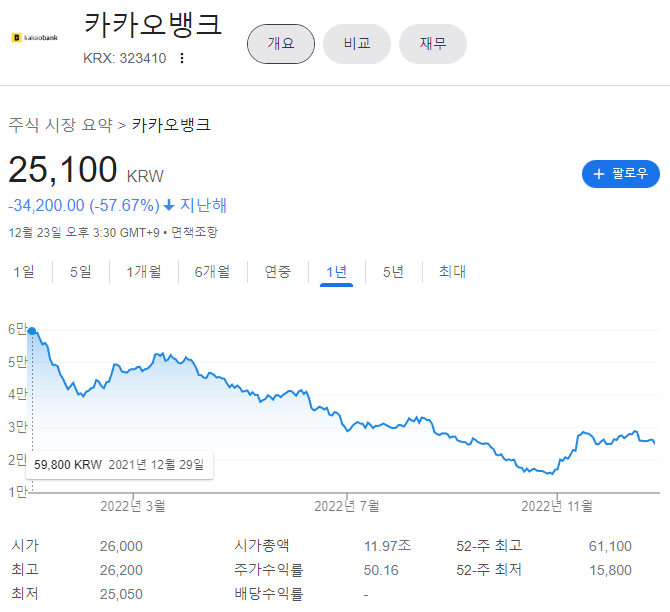
Task: Open the 재무 financials tab
Action: [x=433, y=44]
